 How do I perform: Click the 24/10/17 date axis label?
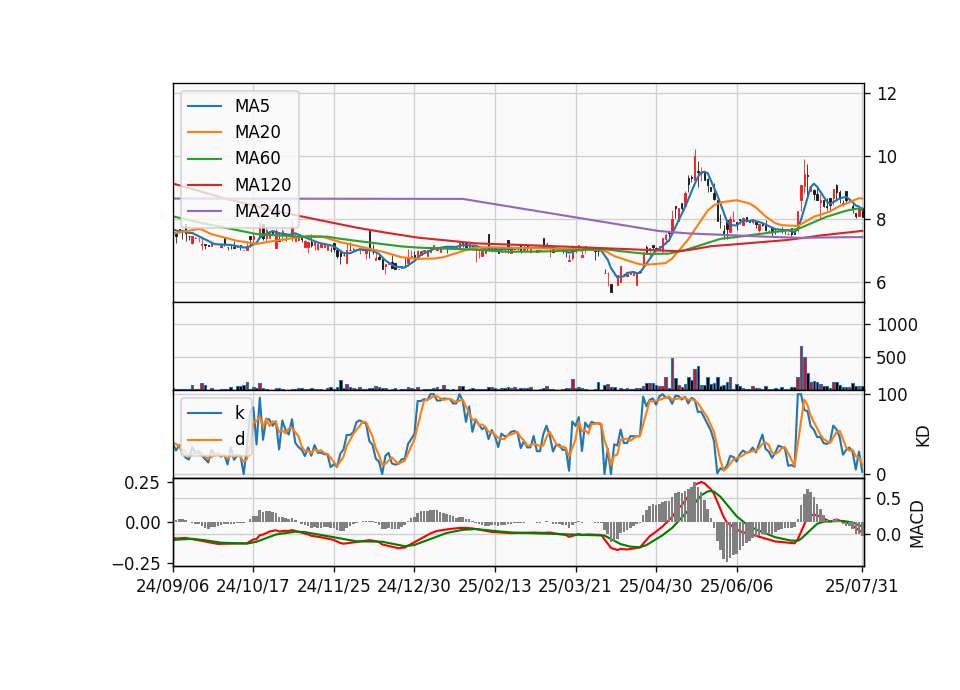click(x=253, y=586)
